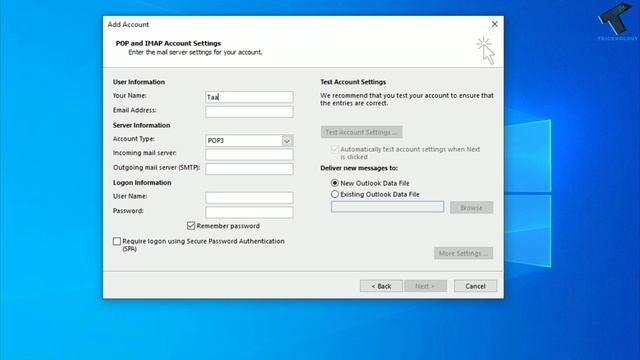Enable Require logon using Secure Password Authentication
This screenshot has height=360, width=640.
coord(117,241)
